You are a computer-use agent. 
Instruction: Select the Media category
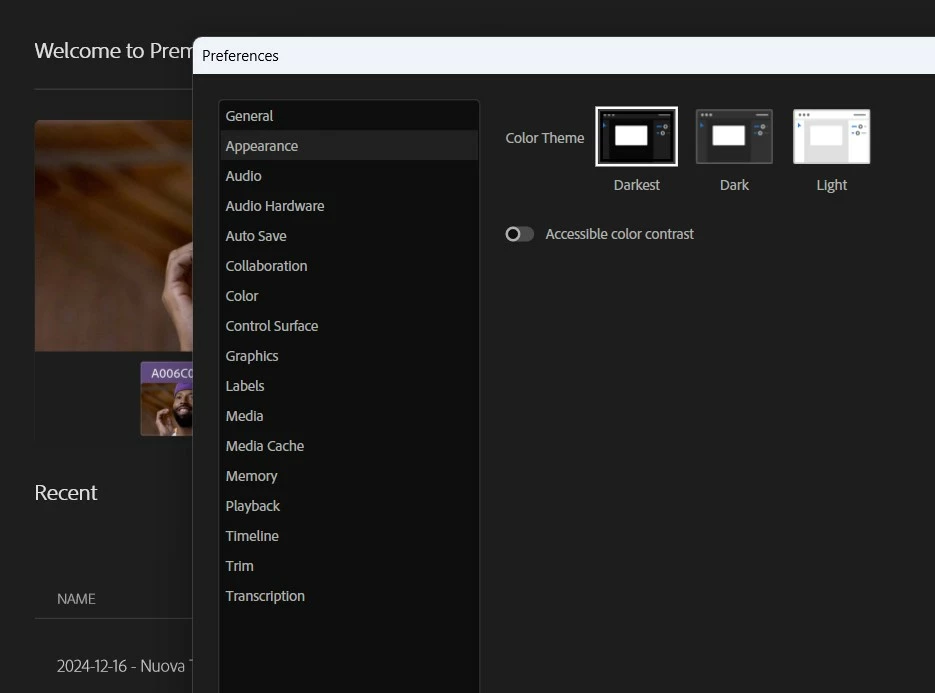point(349,416)
